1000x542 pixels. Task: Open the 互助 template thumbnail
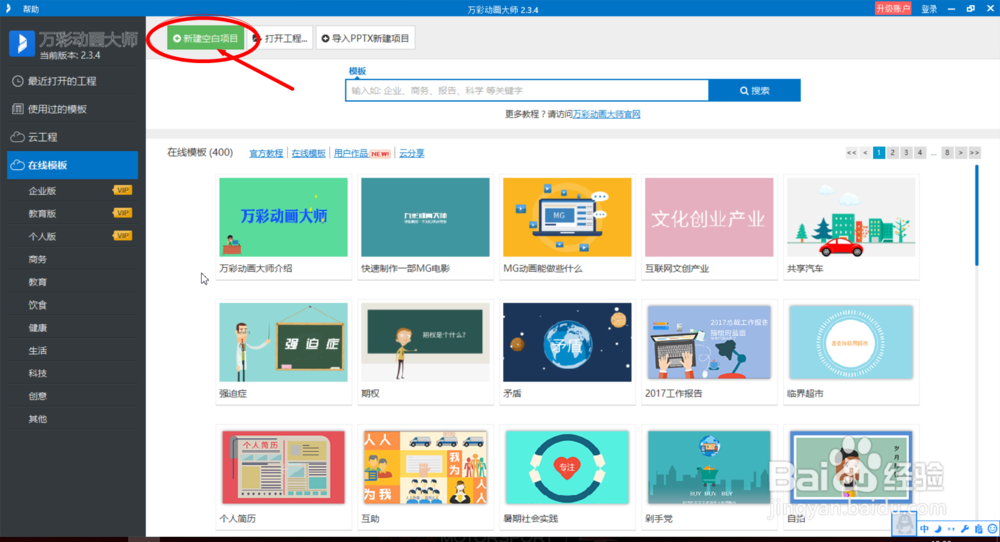tap(425, 467)
